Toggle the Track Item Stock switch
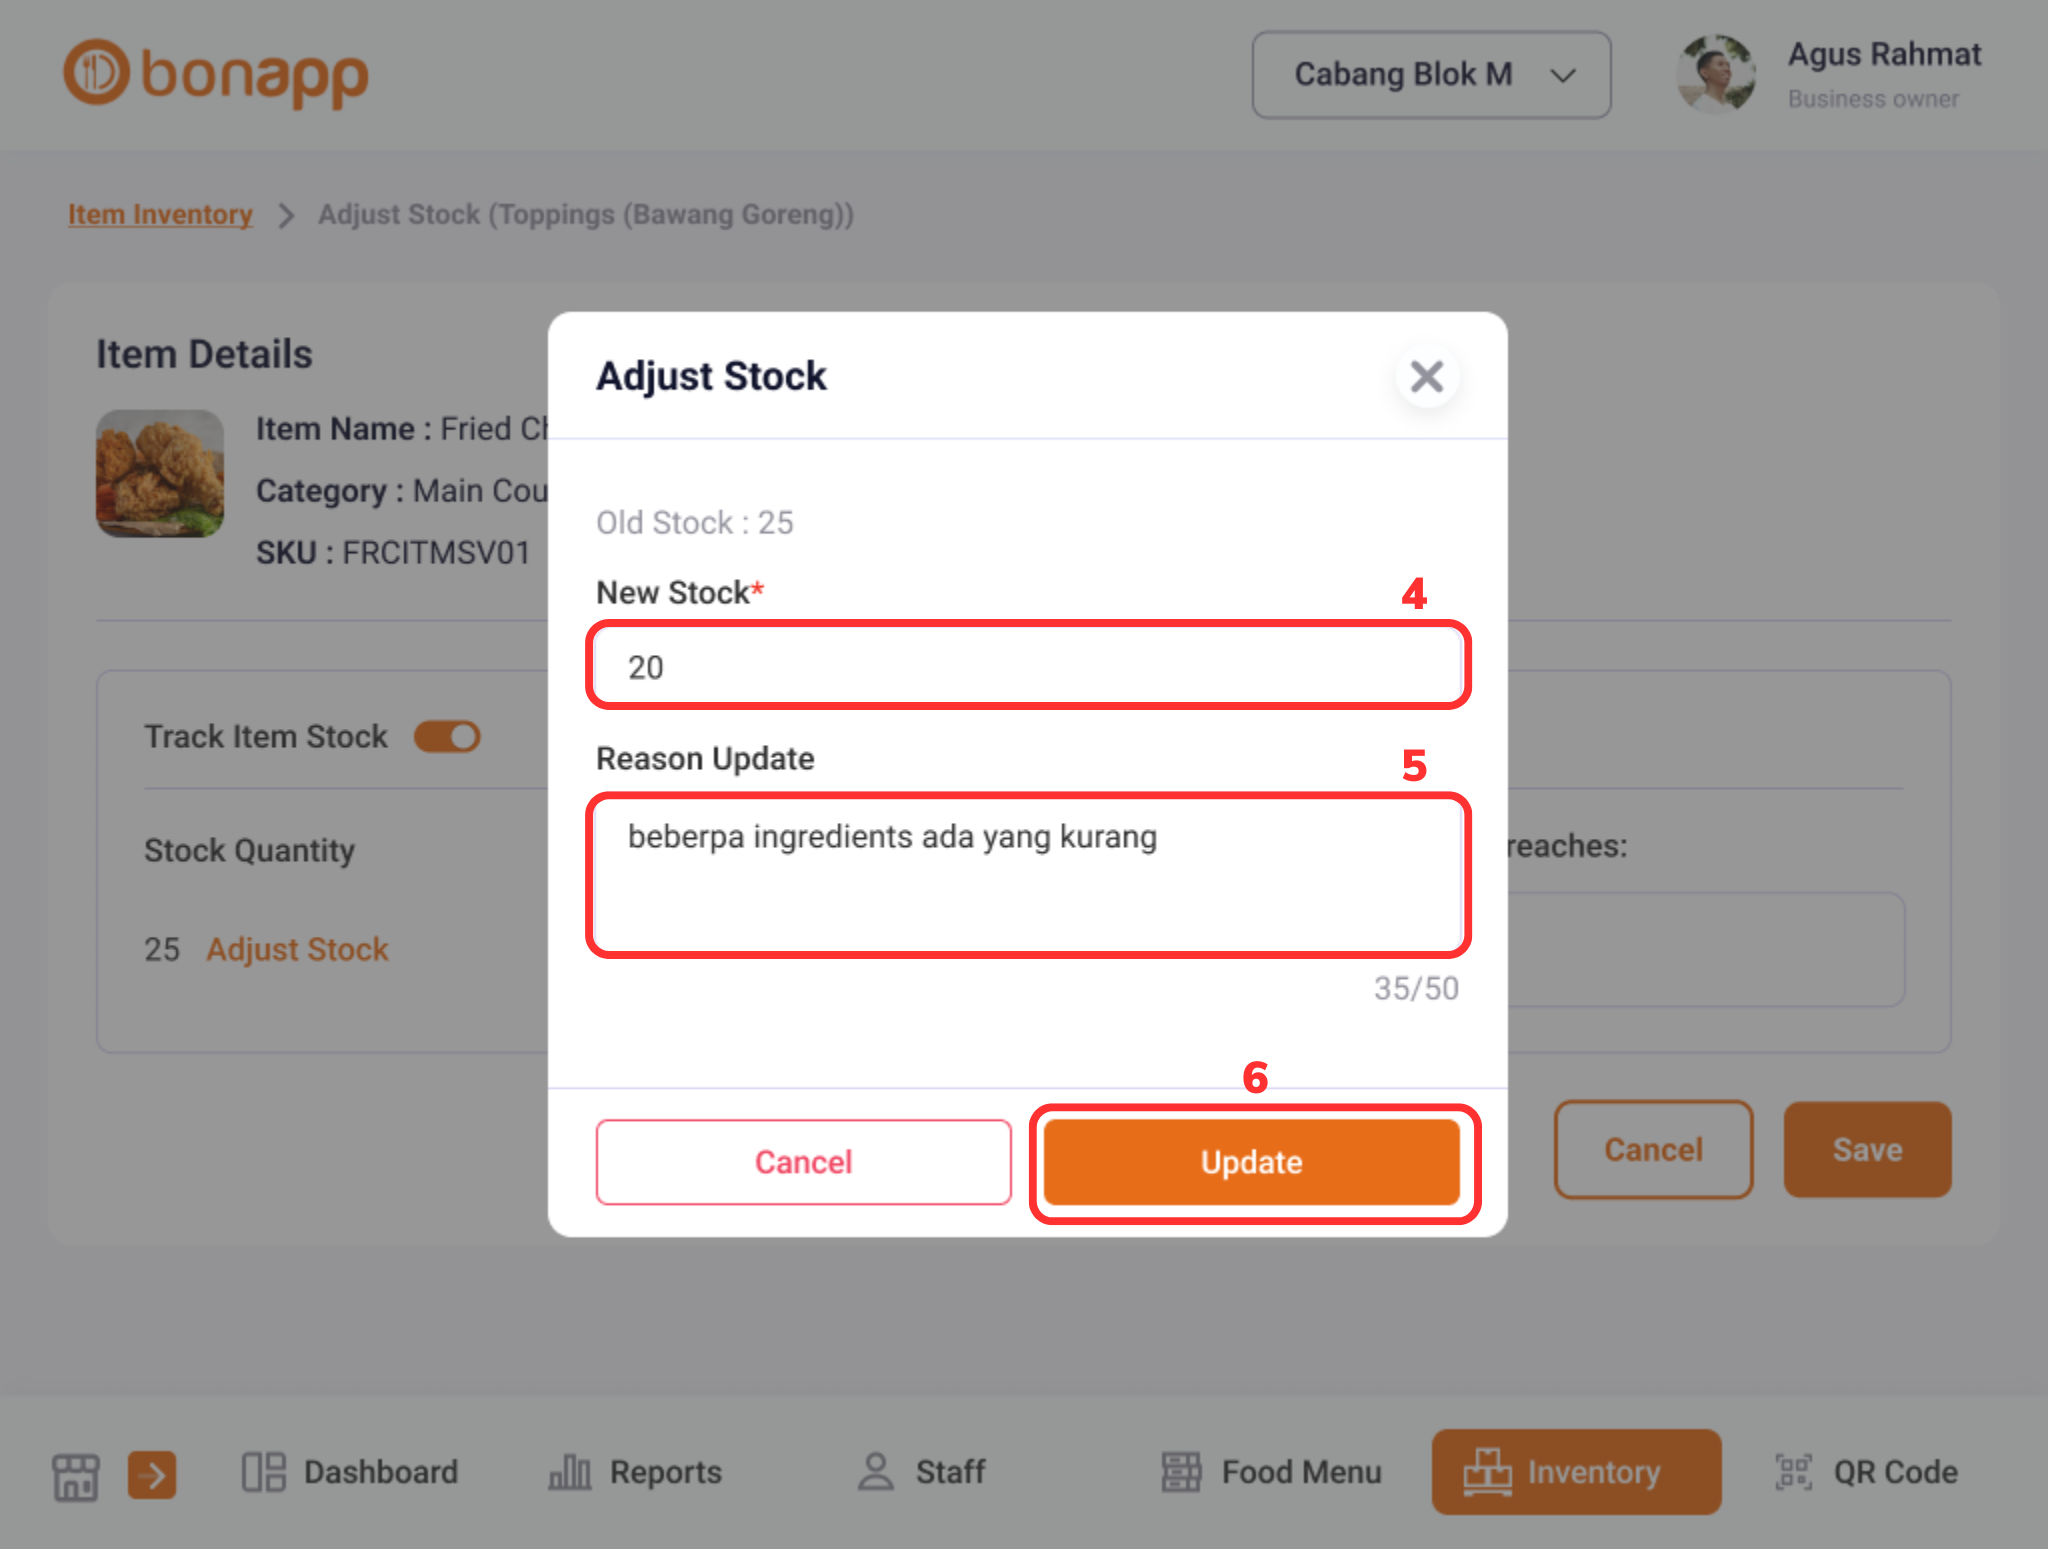The width and height of the screenshot is (2048, 1550). click(448, 737)
